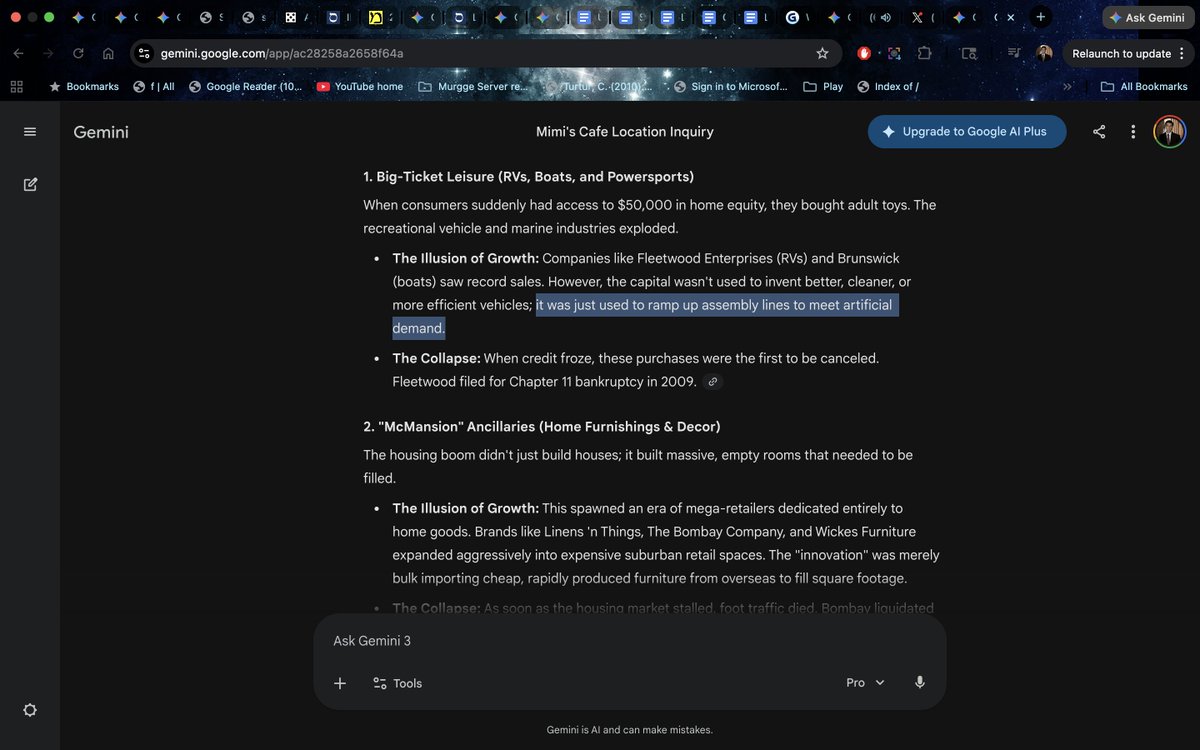This screenshot has height=750, width=1200.
Task: Open the Chrome profile avatar in the toolbar
Action: (1044, 54)
